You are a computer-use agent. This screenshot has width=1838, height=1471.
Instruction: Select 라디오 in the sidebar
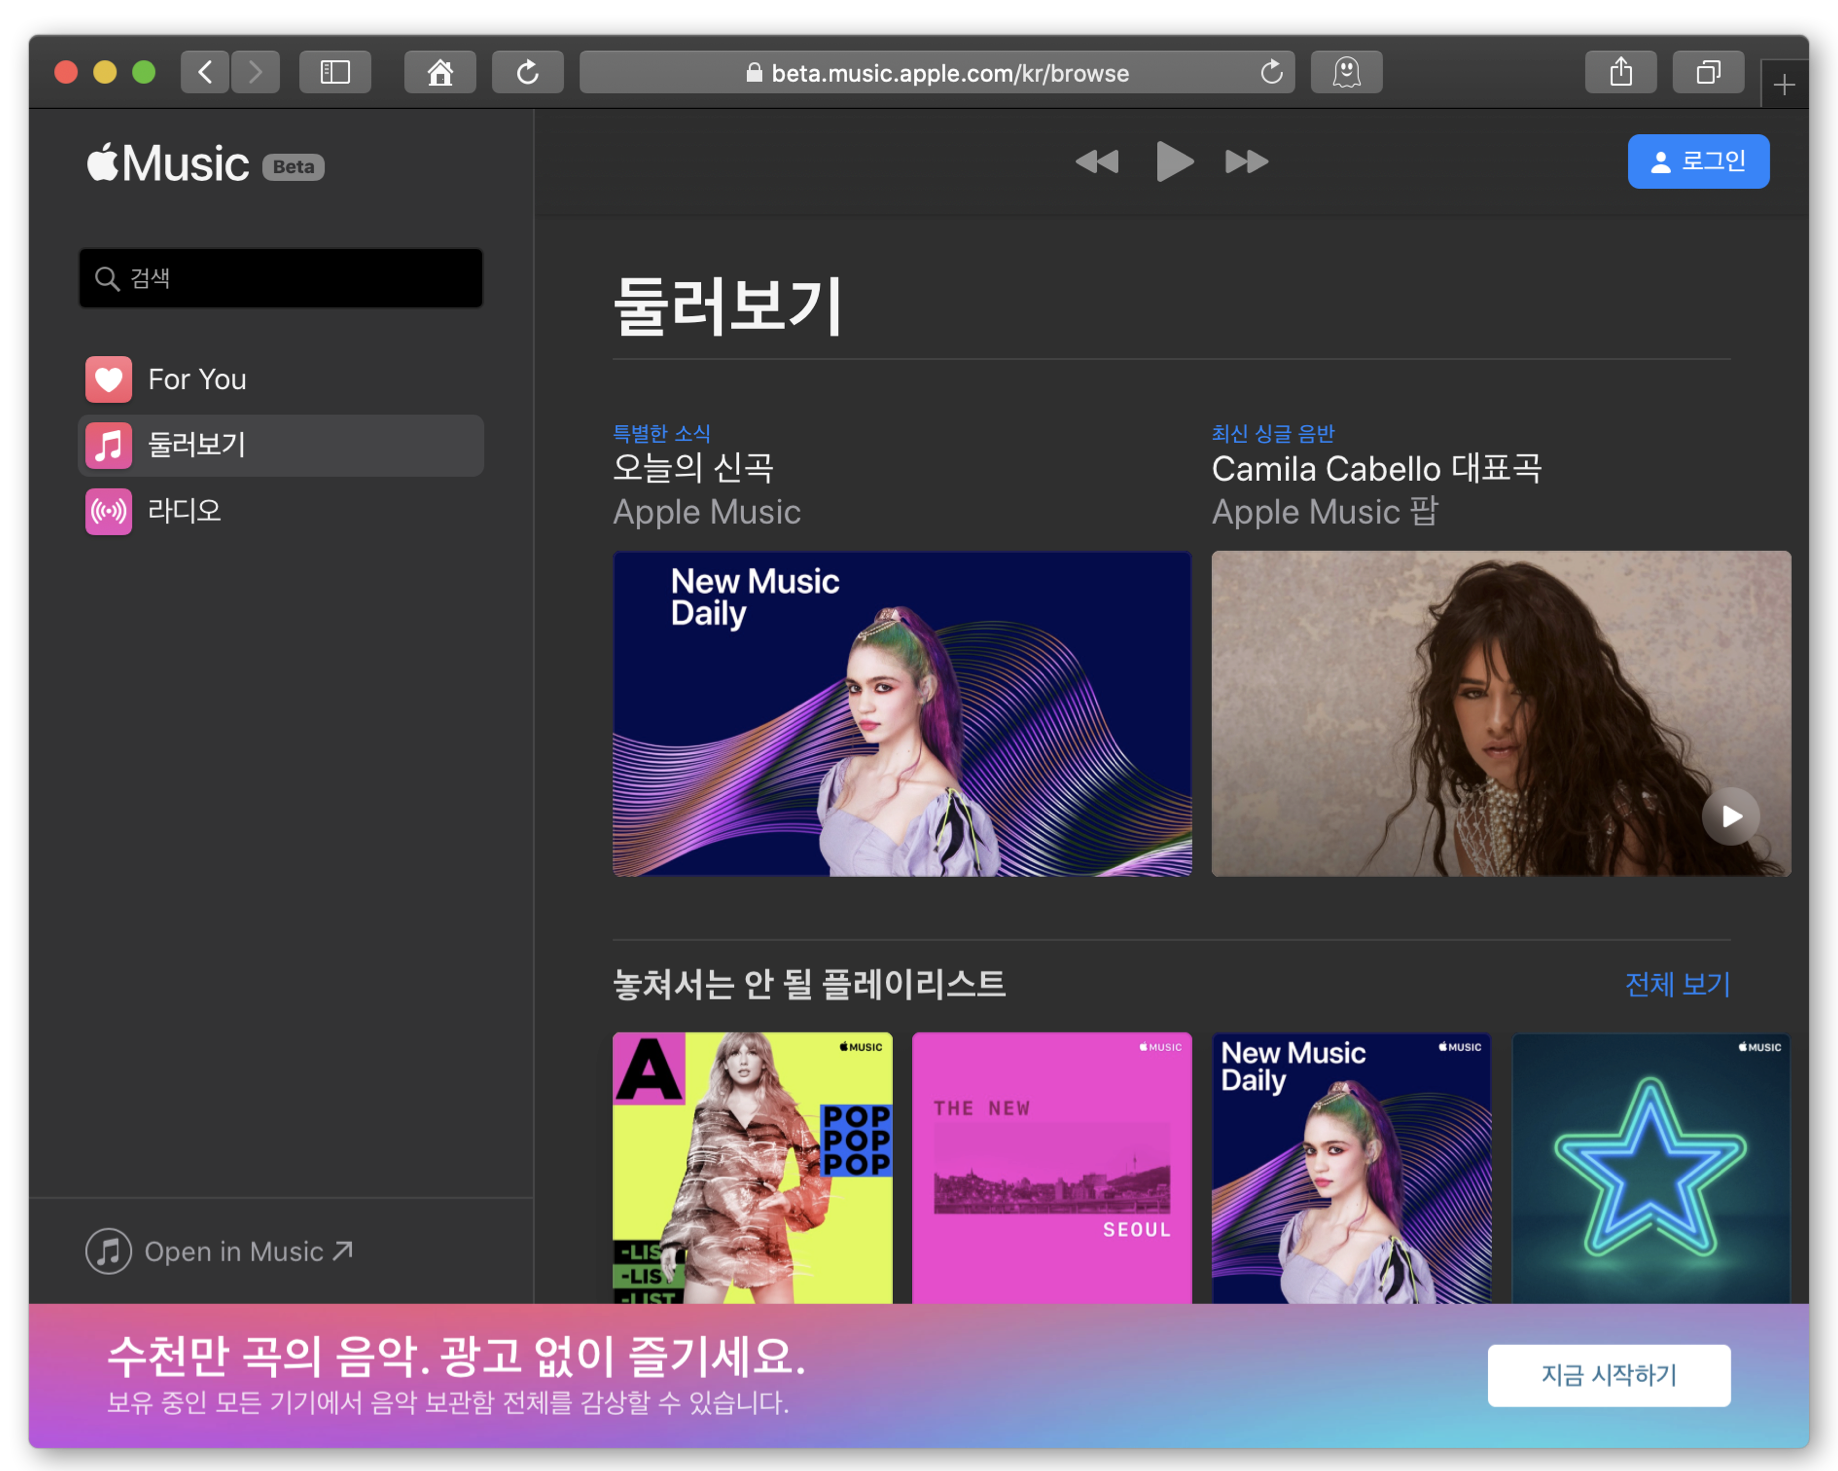click(x=281, y=511)
